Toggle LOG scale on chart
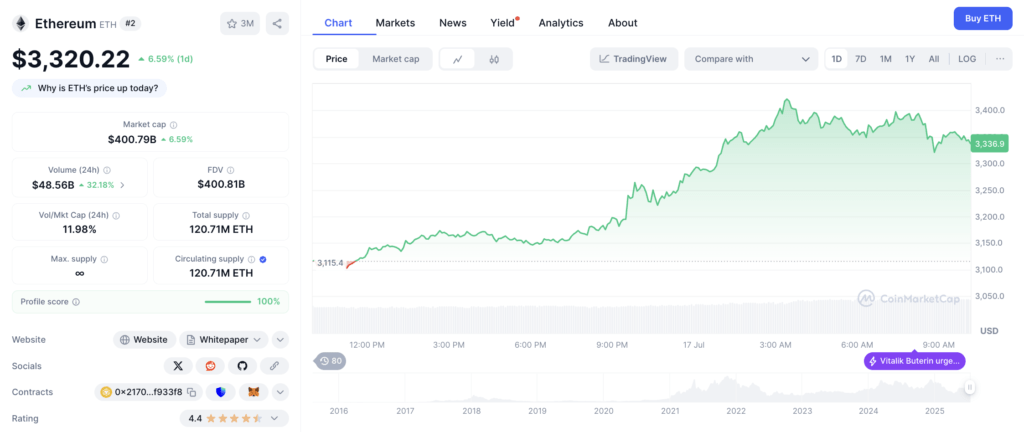 tap(967, 59)
